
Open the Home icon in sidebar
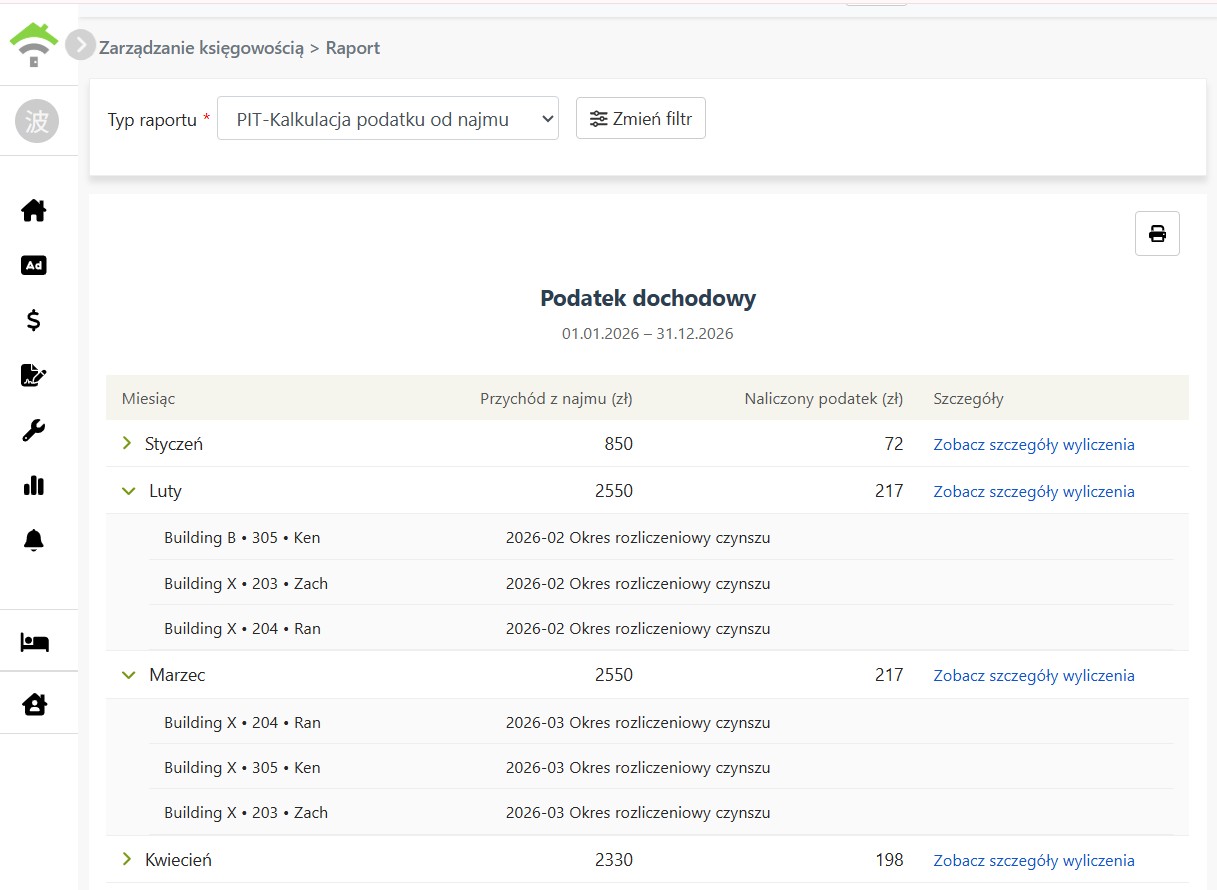tap(34, 211)
